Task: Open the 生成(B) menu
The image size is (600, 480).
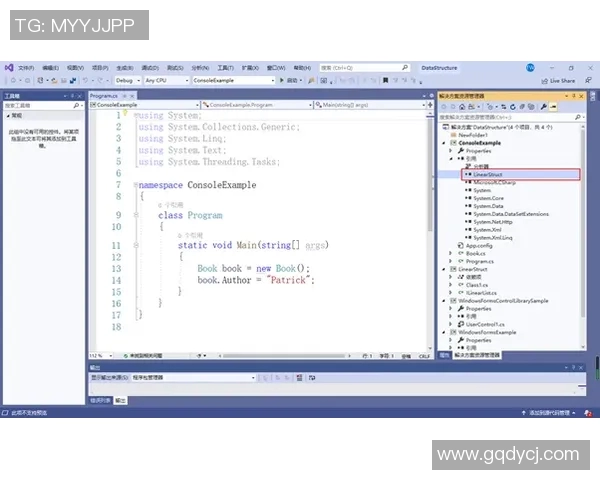Action: (x=125, y=68)
